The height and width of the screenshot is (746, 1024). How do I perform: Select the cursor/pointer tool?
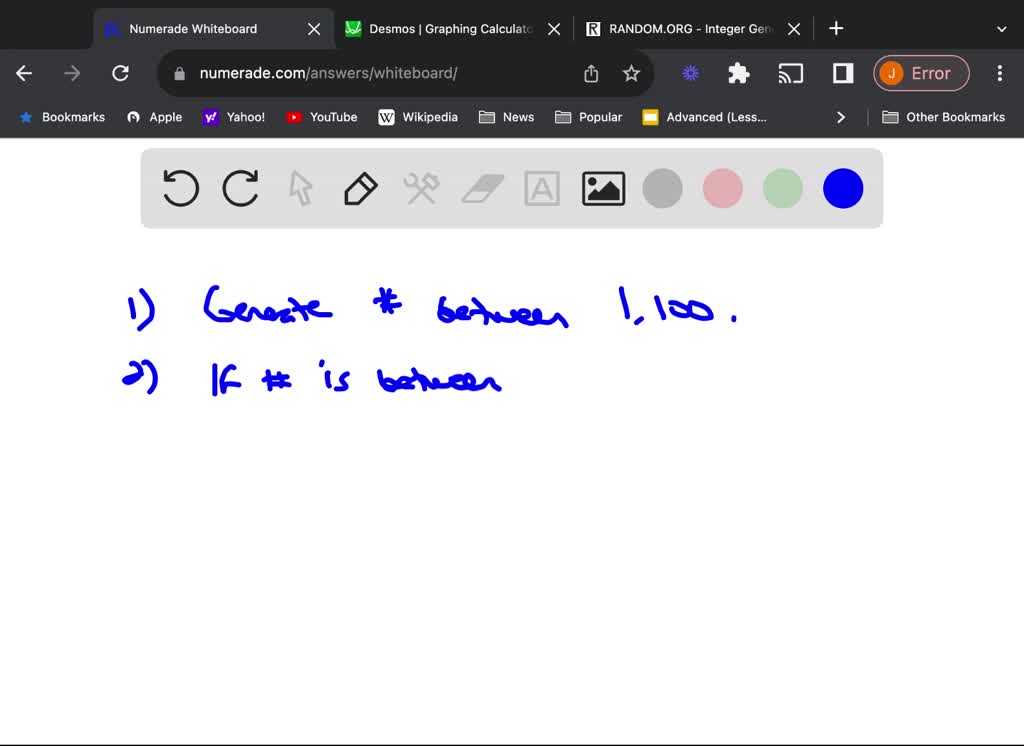click(301, 188)
